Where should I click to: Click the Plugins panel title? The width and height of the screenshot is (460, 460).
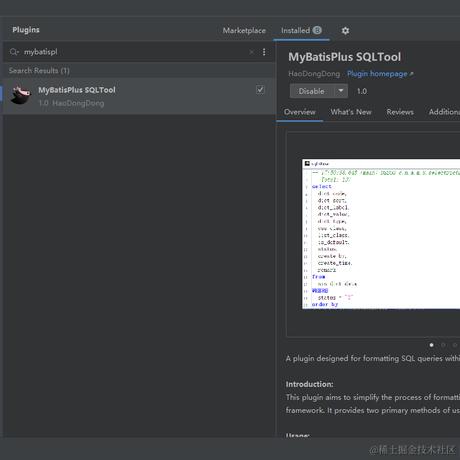pos(26,30)
